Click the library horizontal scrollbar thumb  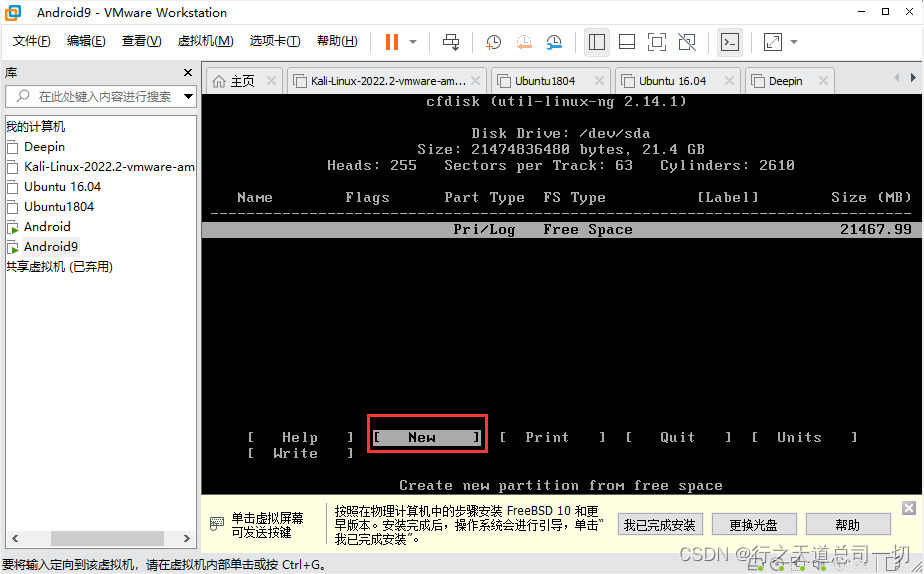pos(107,539)
